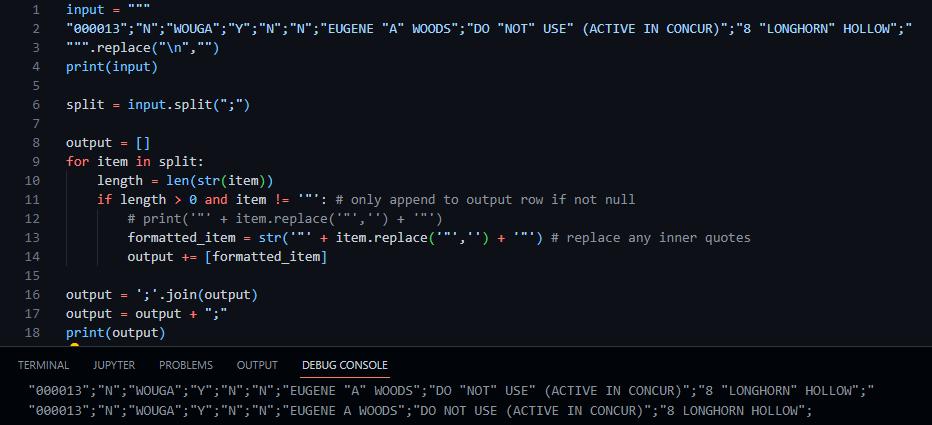Select line number 1 in the gutter
The width and height of the screenshot is (932, 425).
tap(37, 10)
